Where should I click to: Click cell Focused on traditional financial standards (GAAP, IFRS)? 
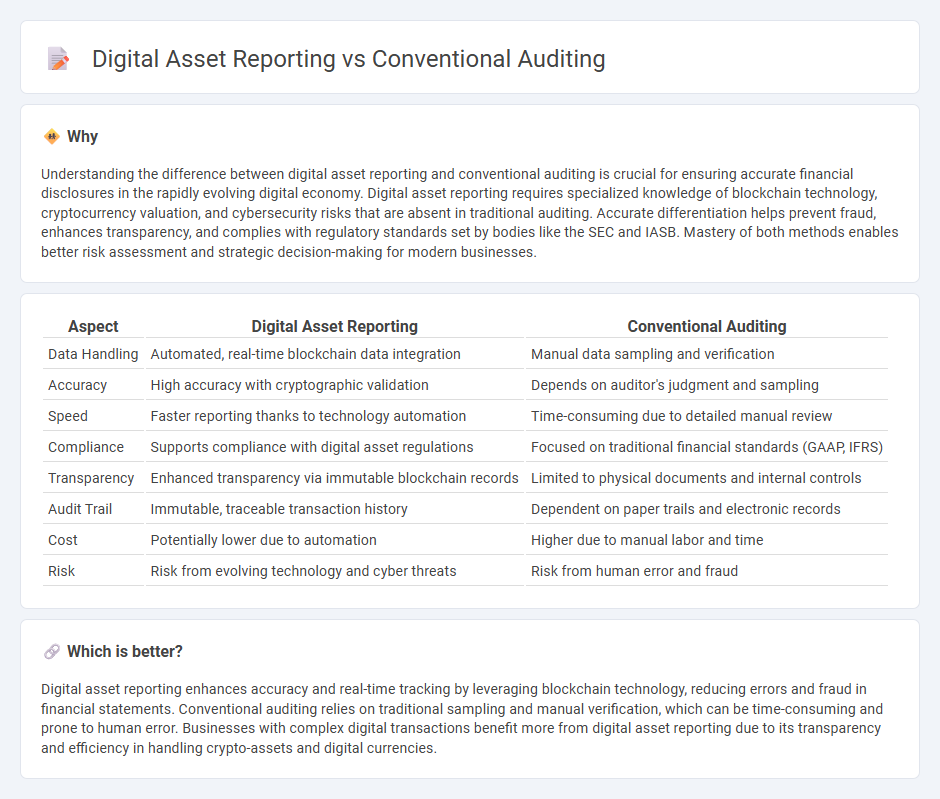click(707, 447)
